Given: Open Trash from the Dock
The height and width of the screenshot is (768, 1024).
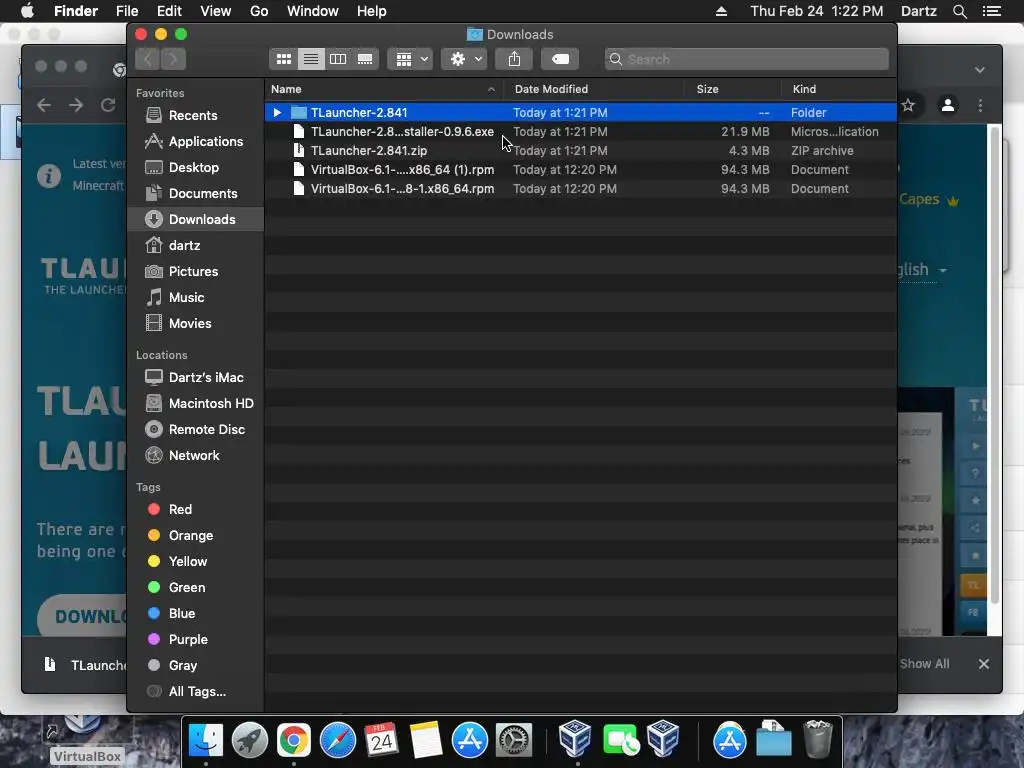Looking at the screenshot, I should click(x=818, y=739).
